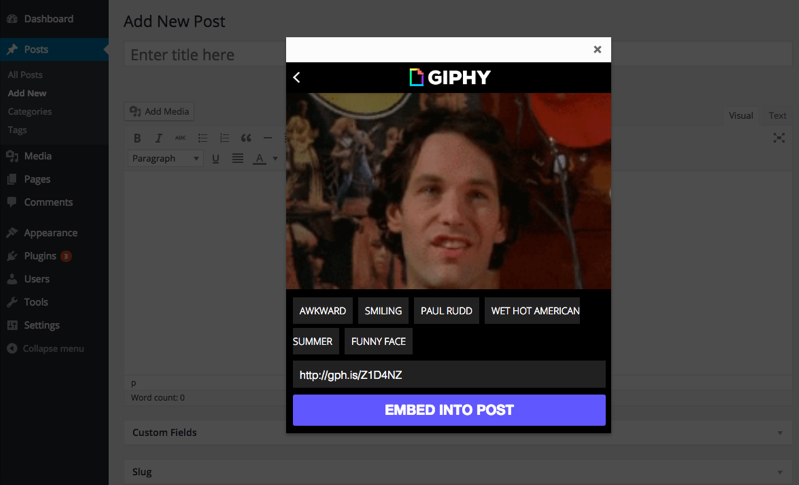Click the Plugins plug icon
799x485 pixels.
[12, 256]
